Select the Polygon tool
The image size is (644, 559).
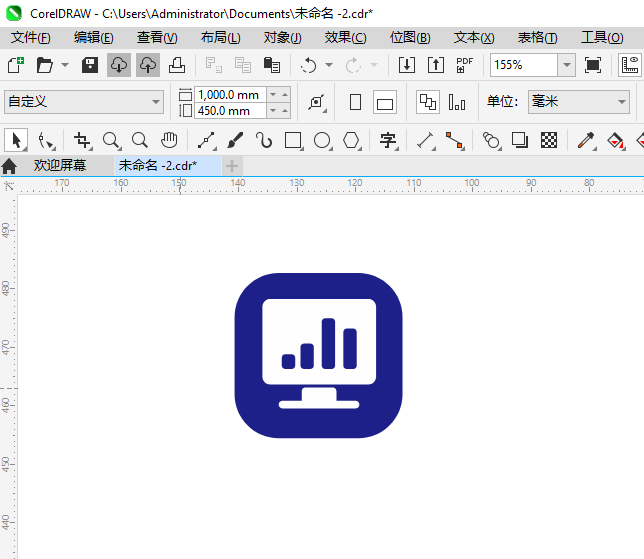pyautogui.click(x=352, y=140)
